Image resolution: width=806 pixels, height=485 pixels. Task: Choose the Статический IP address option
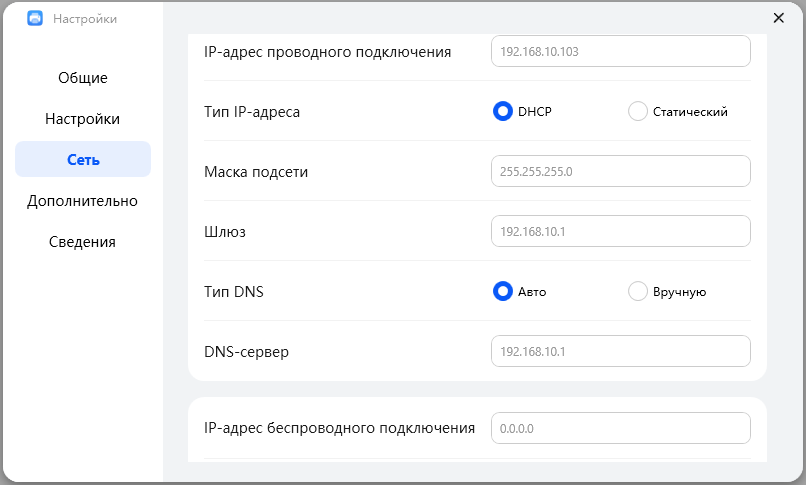(638, 111)
